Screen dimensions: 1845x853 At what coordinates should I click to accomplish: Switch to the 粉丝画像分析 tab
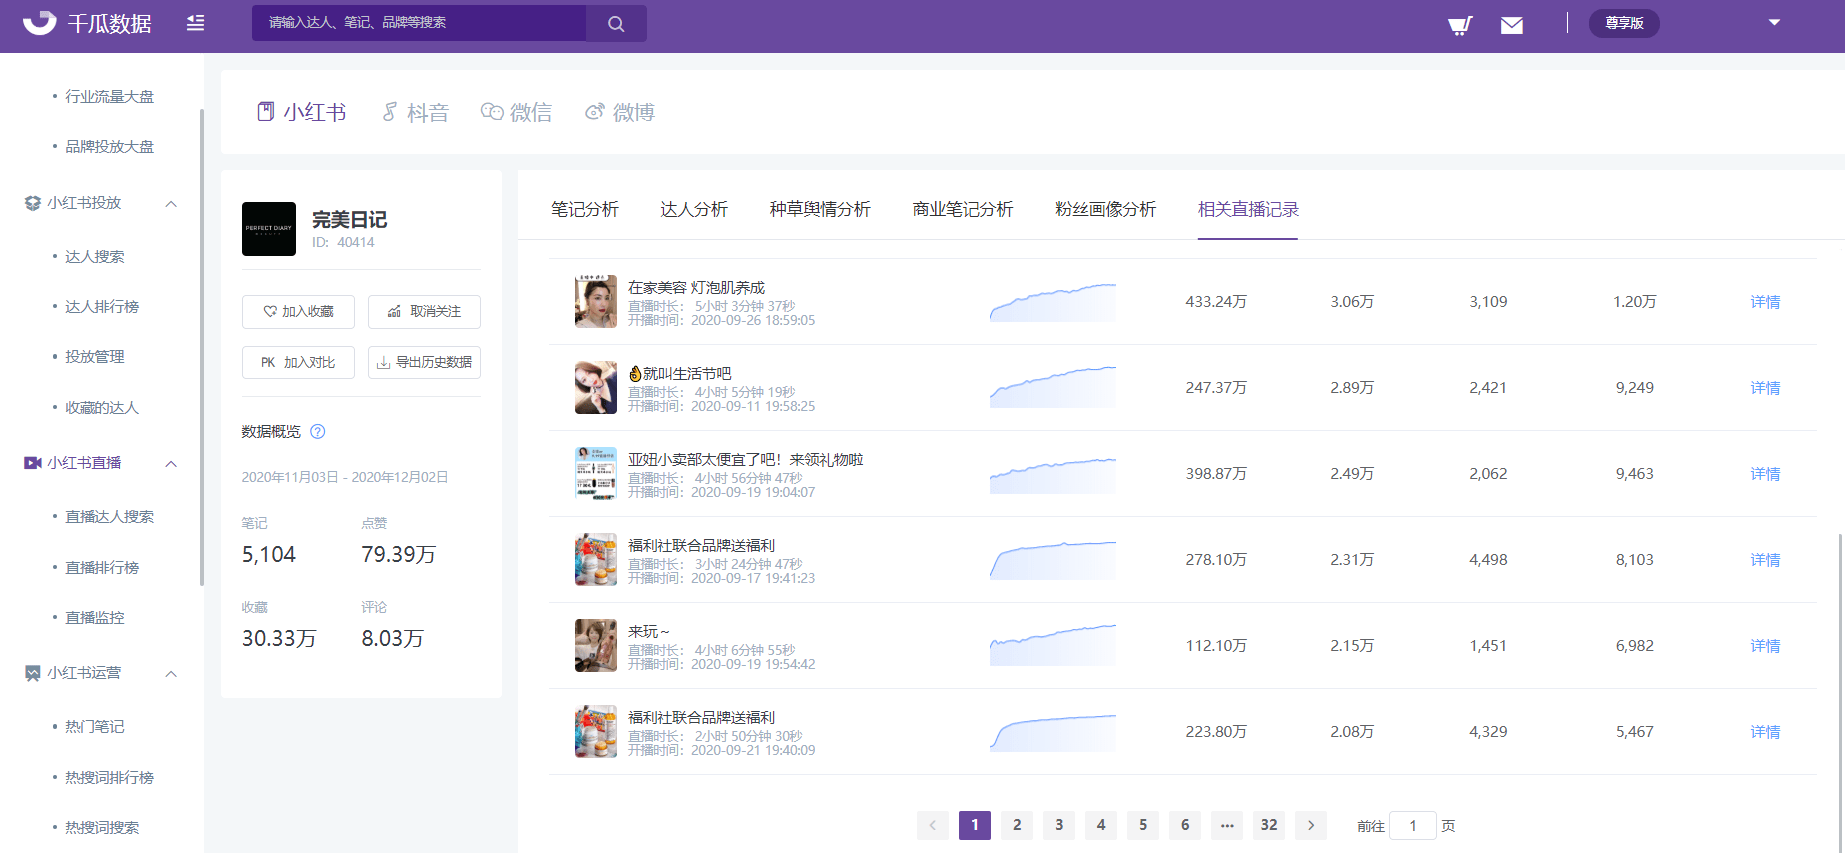(1105, 209)
